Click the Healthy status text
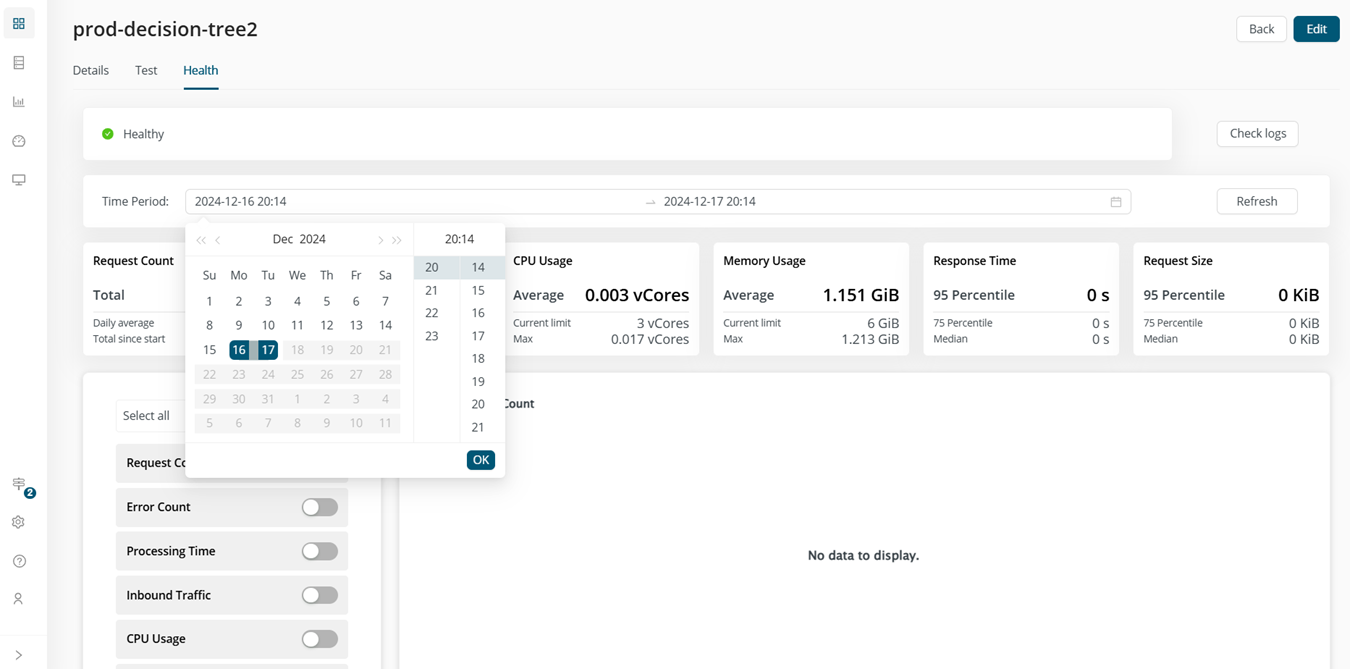1350x669 pixels. (x=143, y=134)
